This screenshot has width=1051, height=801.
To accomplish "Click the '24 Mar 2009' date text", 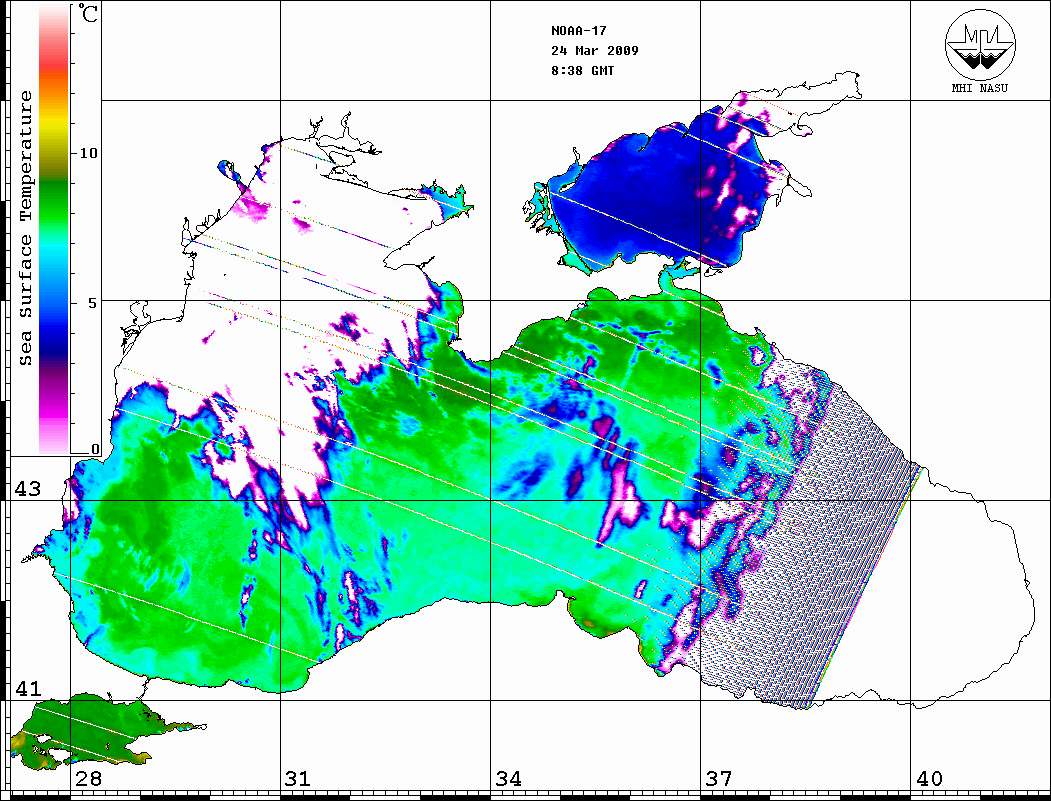I will coord(595,51).
